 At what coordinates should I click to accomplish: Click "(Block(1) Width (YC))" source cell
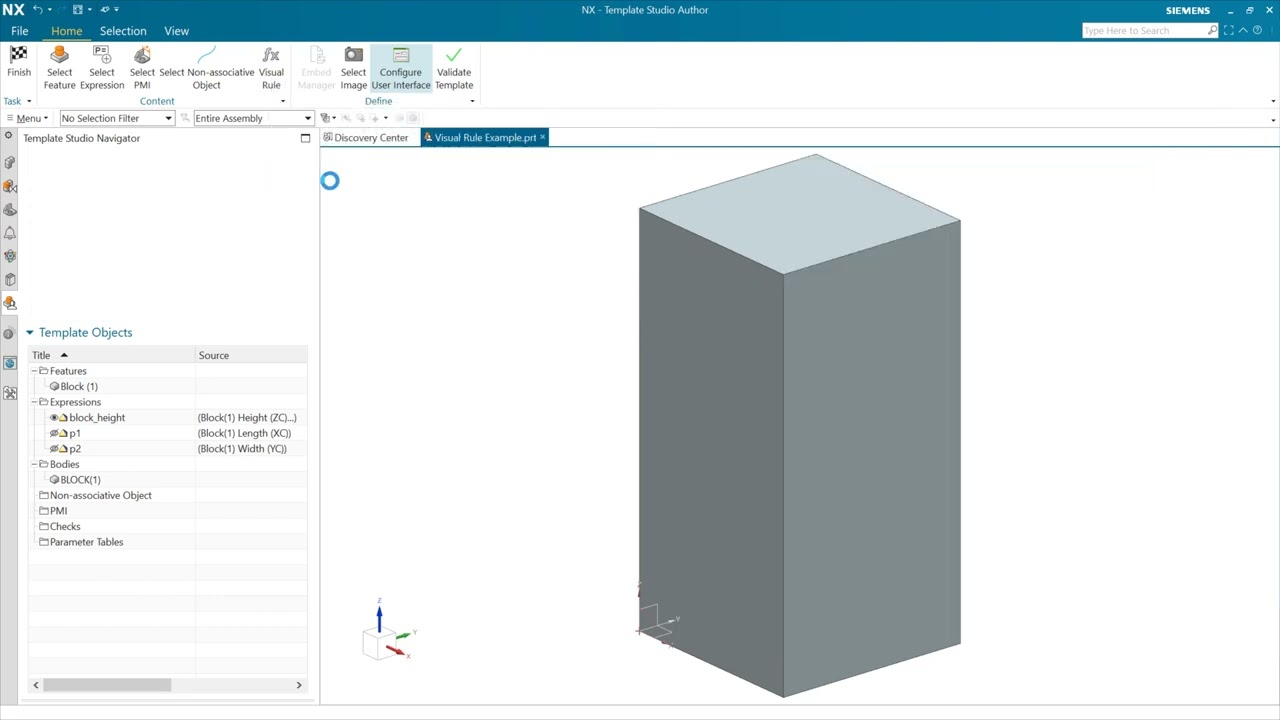243,449
